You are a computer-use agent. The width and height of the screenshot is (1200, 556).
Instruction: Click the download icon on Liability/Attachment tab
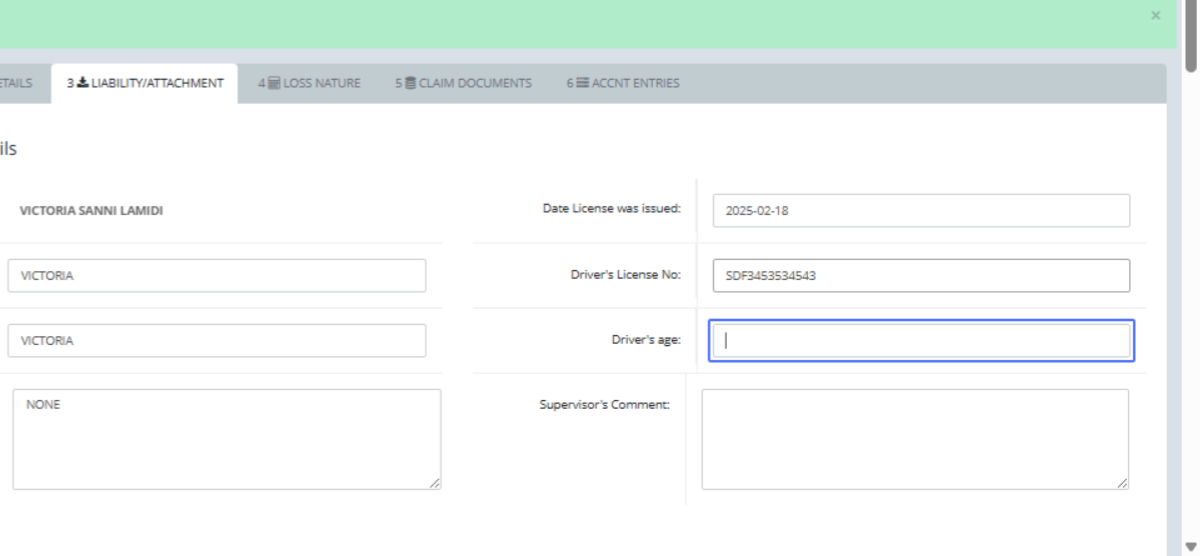(83, 83)
